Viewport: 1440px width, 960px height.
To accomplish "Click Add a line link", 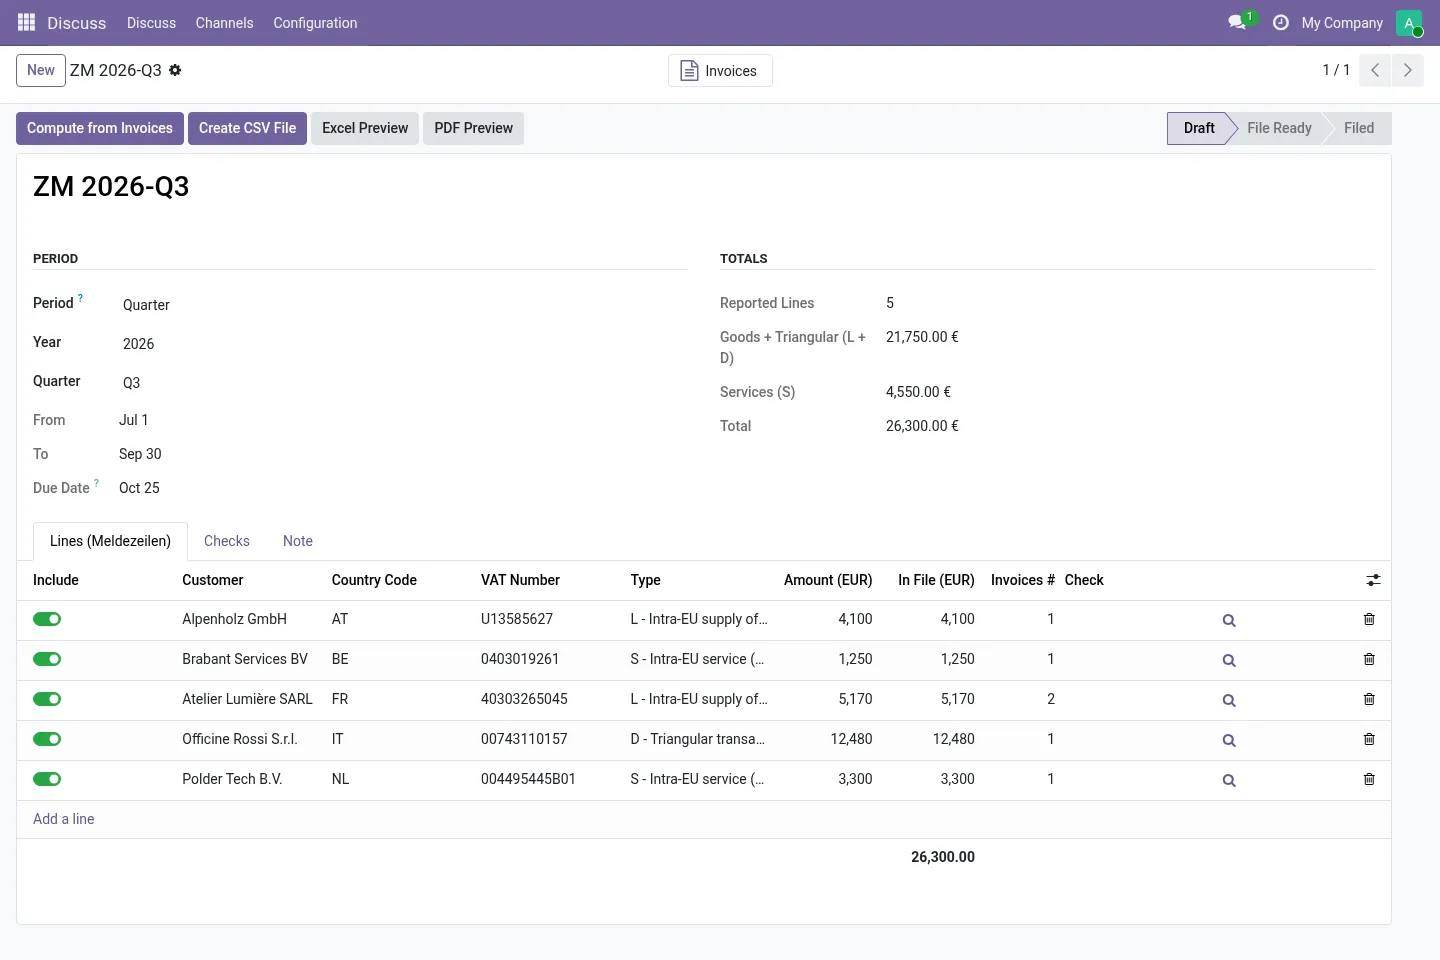I will tap(64, 819).
